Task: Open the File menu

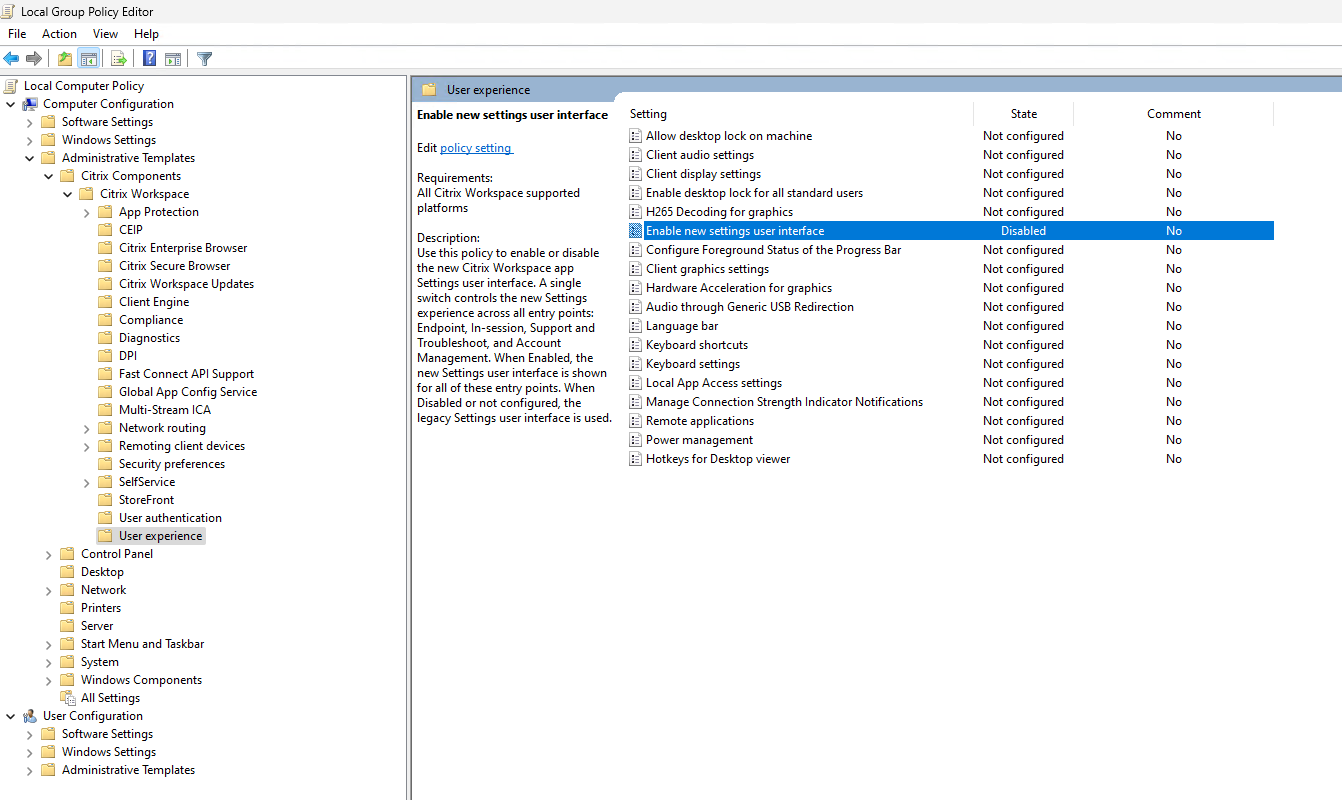Action: (x=17, y=34)
